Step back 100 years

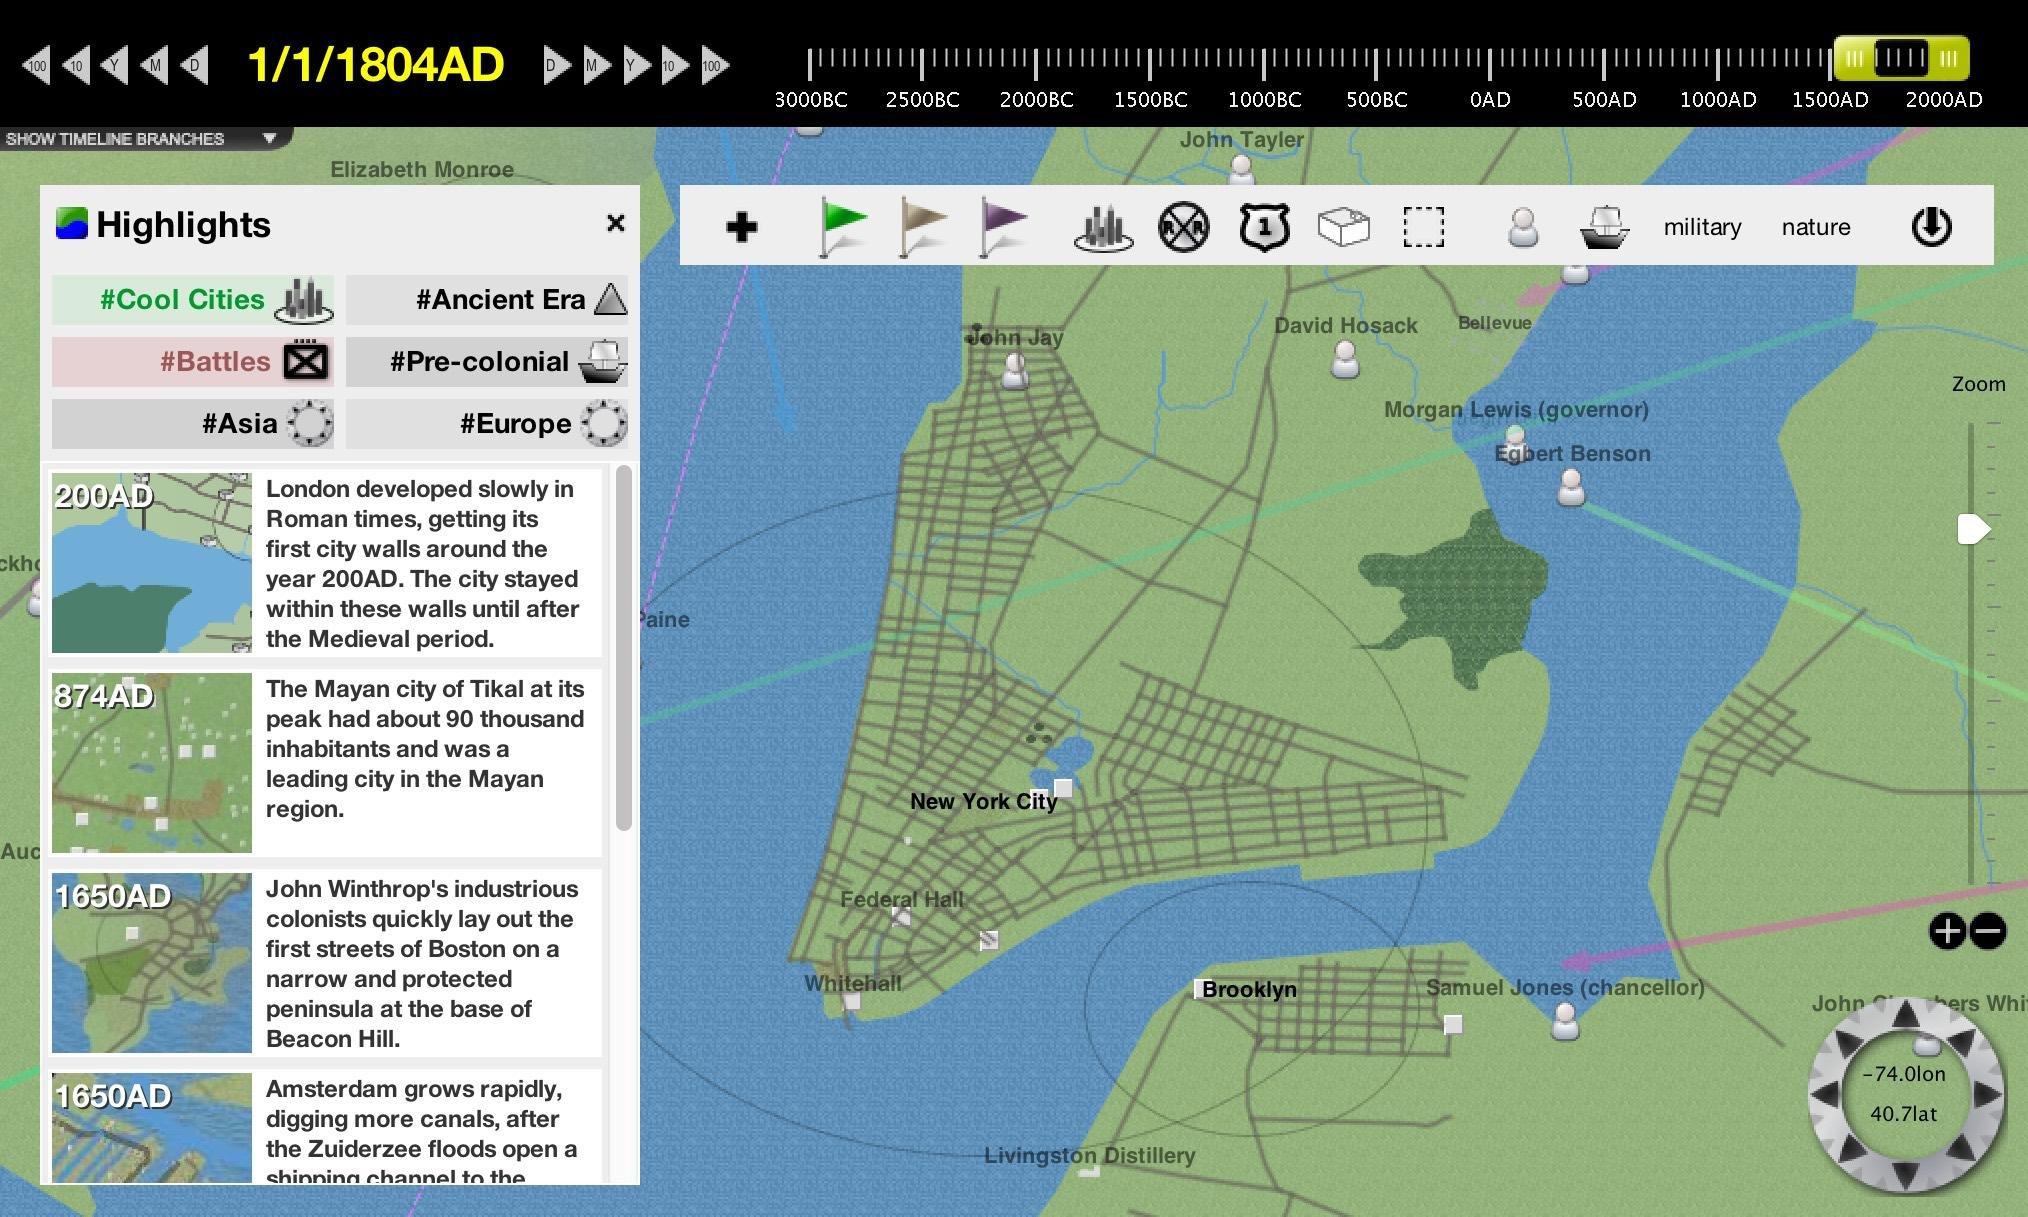[x=36, y=66]
